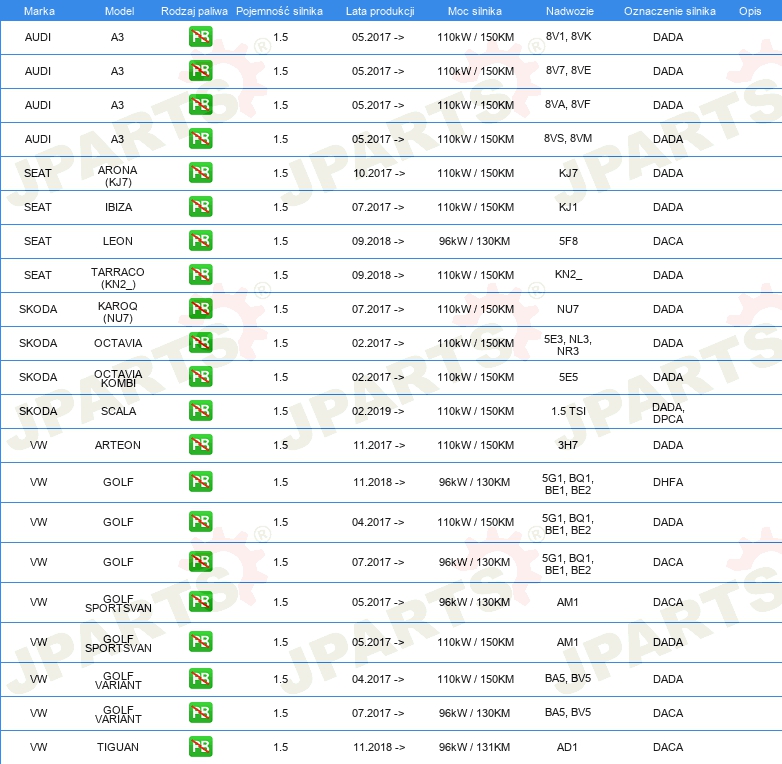Click power value 96kW / 131KM
This screenshot has height=764, width=782.
pyautogui.click(x=474, y=747)
